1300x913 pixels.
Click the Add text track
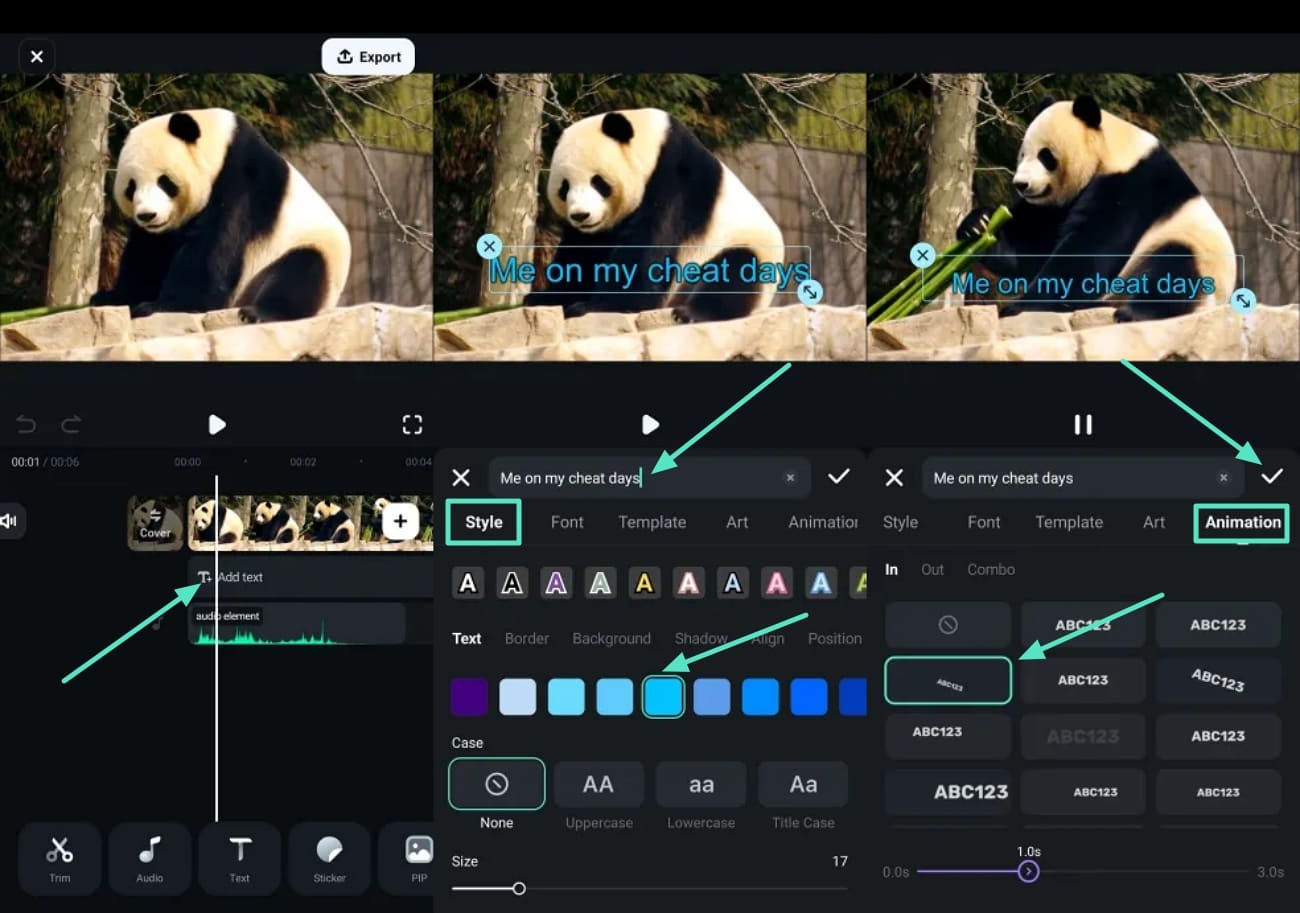(311, 577)
